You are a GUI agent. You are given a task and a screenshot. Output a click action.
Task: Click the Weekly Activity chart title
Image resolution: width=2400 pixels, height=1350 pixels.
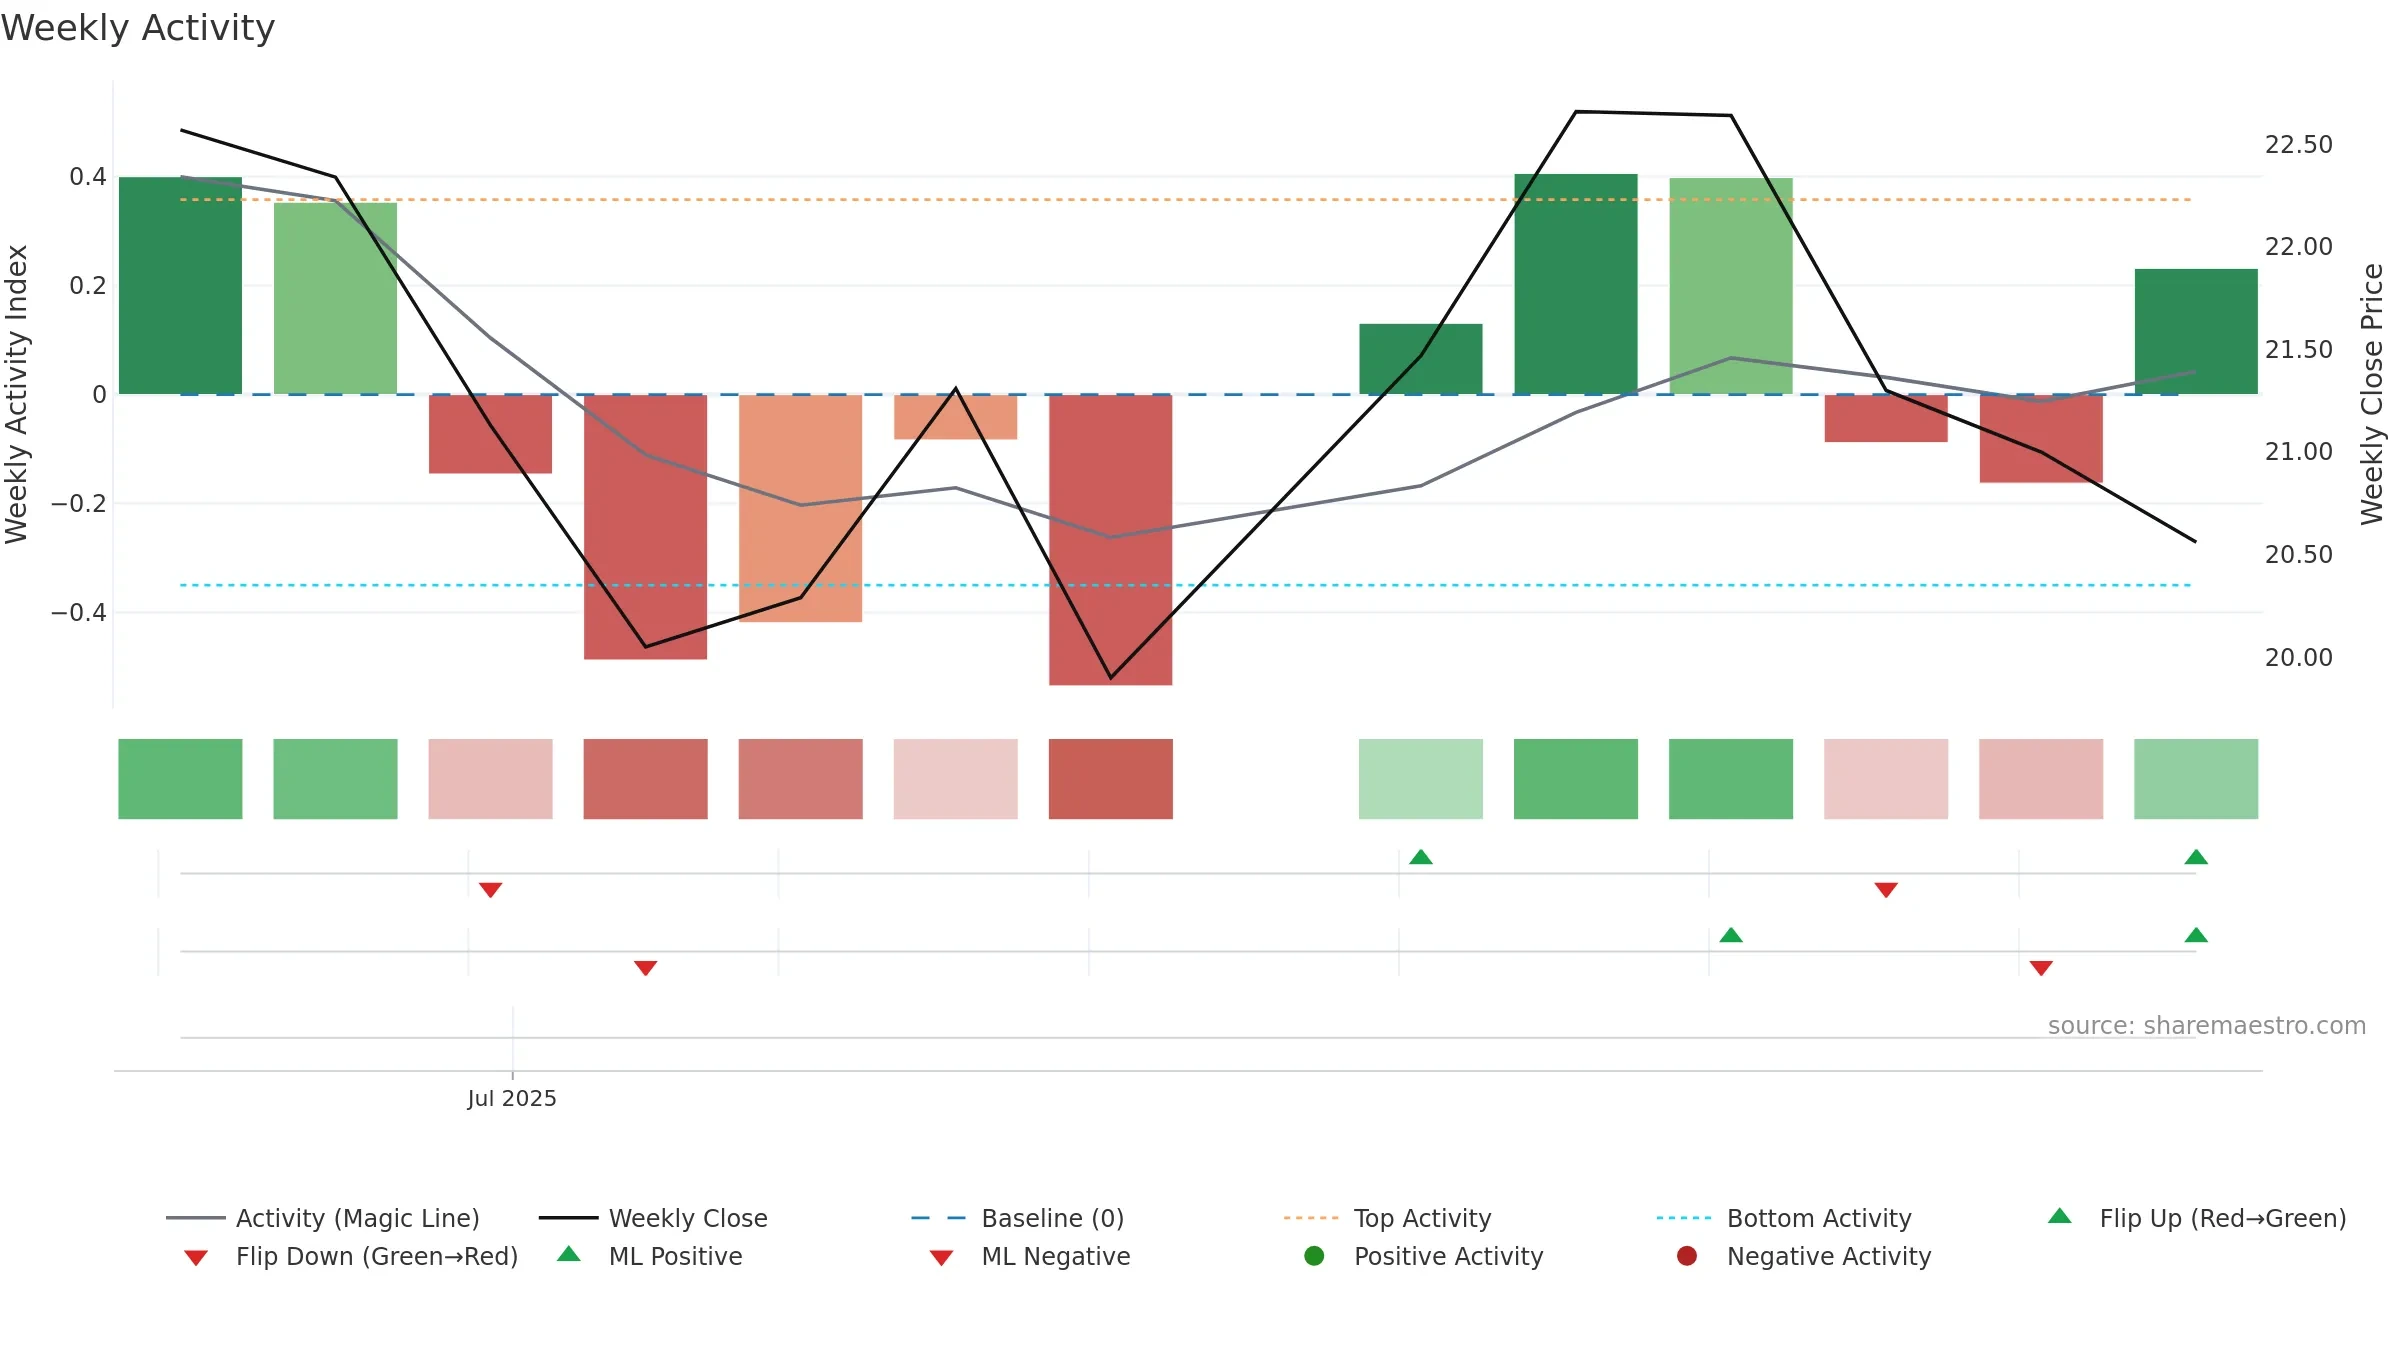138,28
